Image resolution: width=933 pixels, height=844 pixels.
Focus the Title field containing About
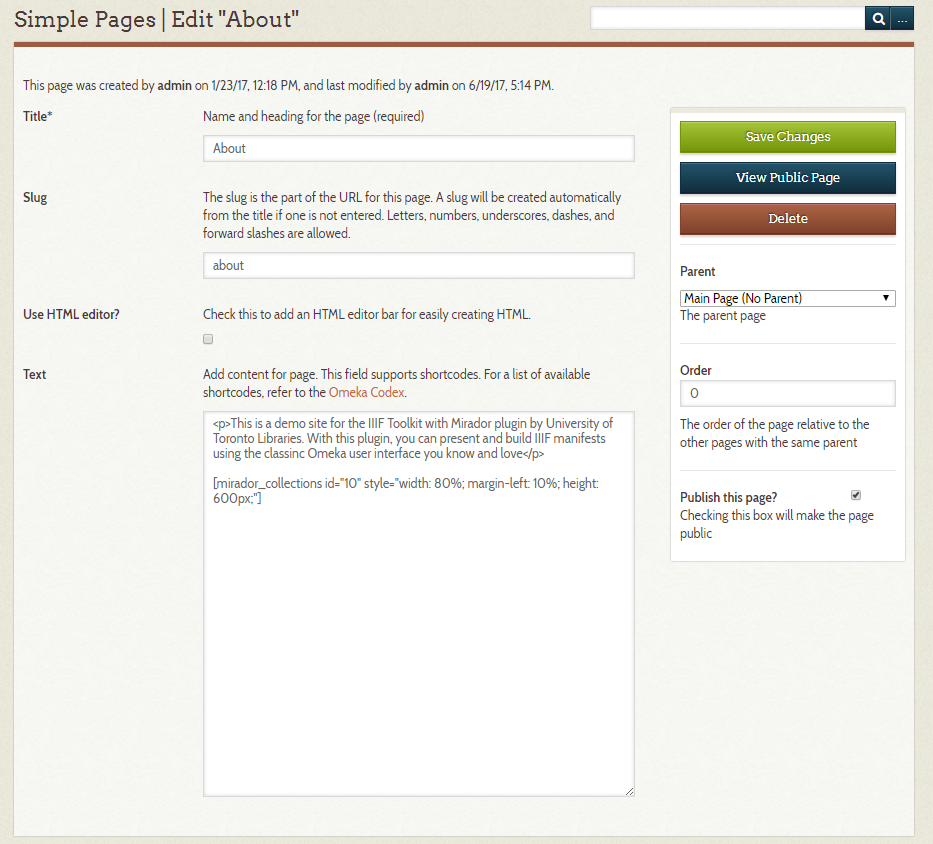click(418, 148)
